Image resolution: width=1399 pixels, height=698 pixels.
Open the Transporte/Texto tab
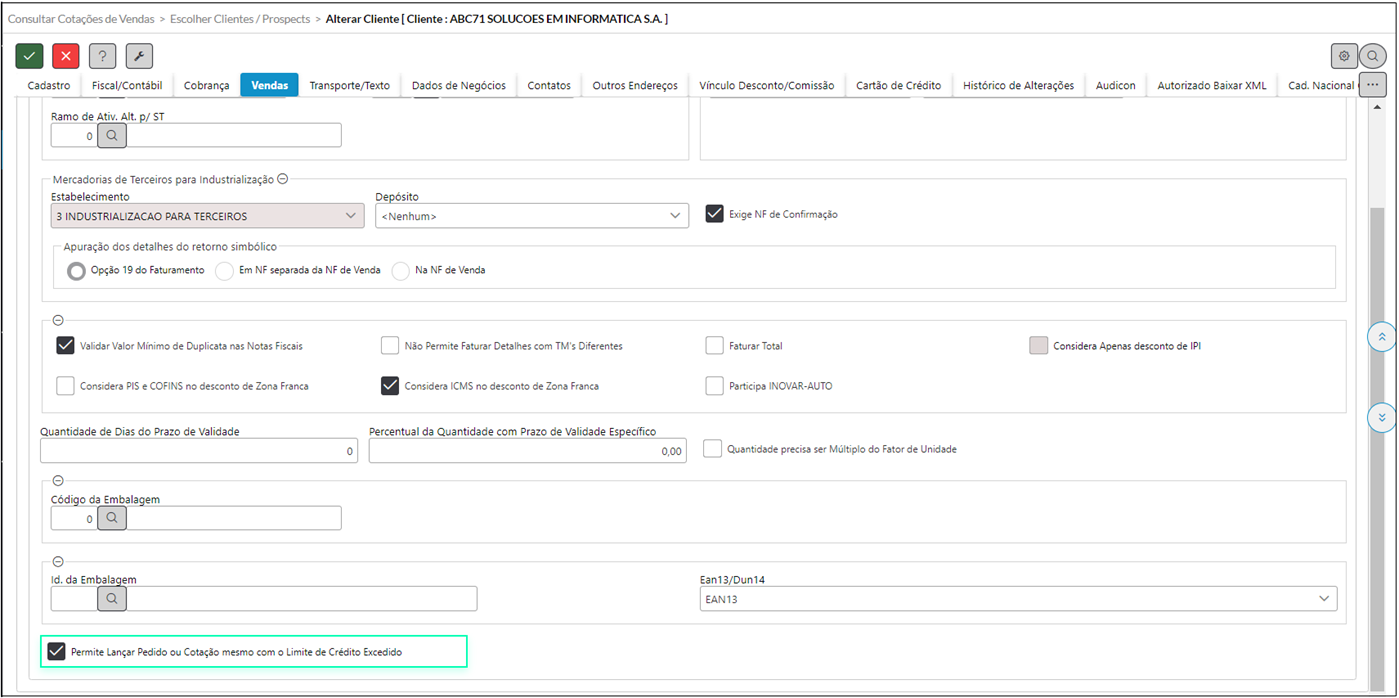[x=349, y=86]
